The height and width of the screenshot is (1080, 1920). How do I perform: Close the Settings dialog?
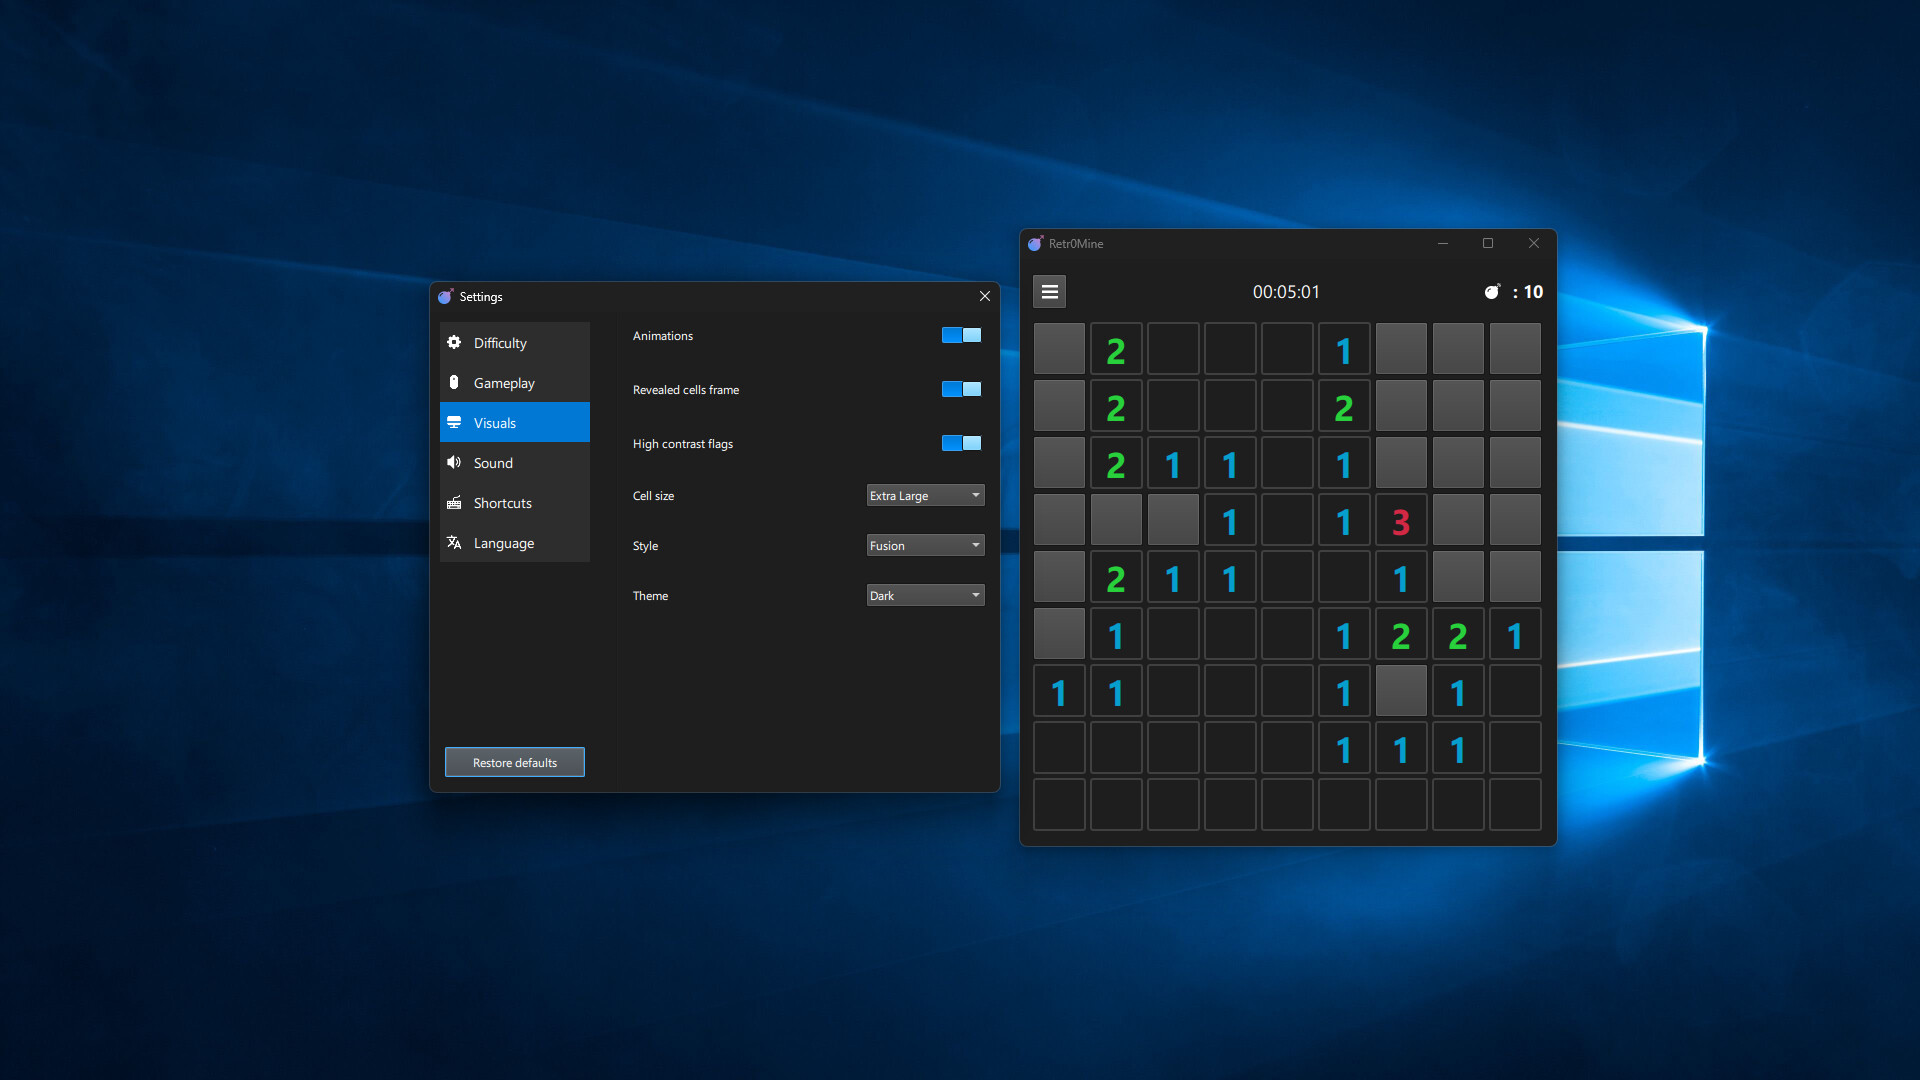(x=984, y=296)
